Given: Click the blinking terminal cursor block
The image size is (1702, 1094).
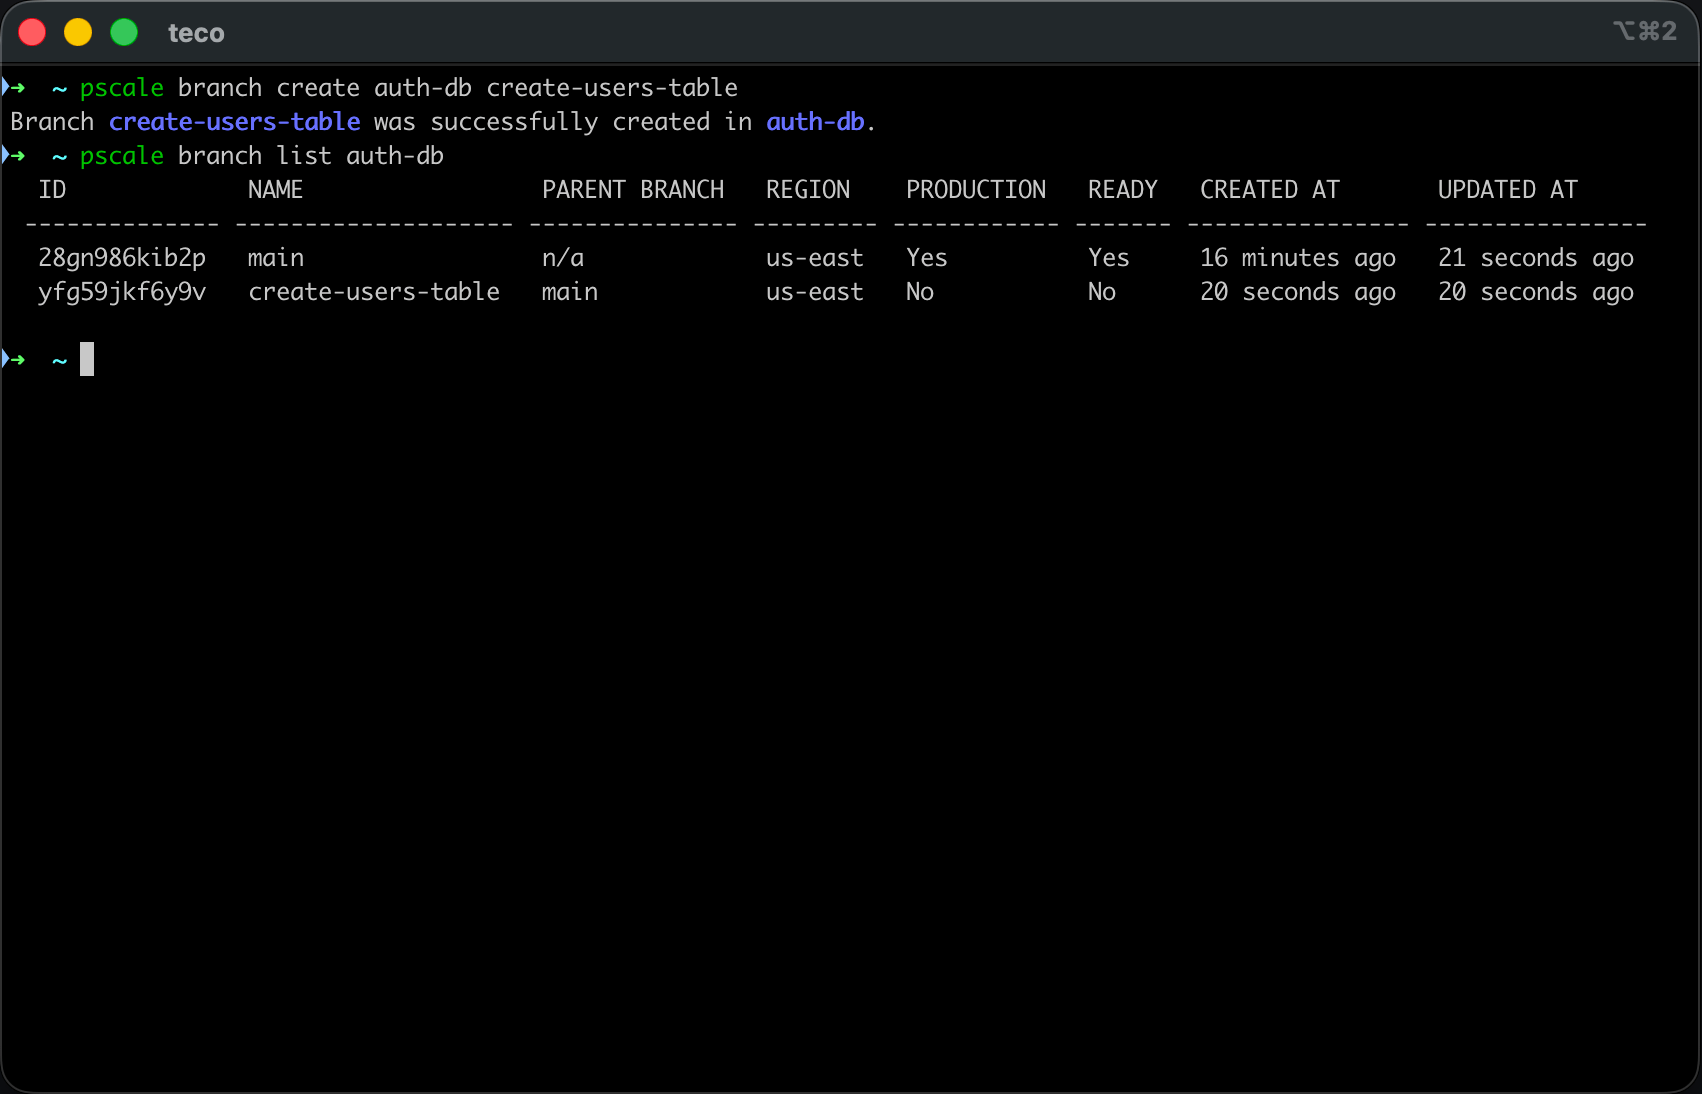Looking at the screenshot, I should coord(88,358).
